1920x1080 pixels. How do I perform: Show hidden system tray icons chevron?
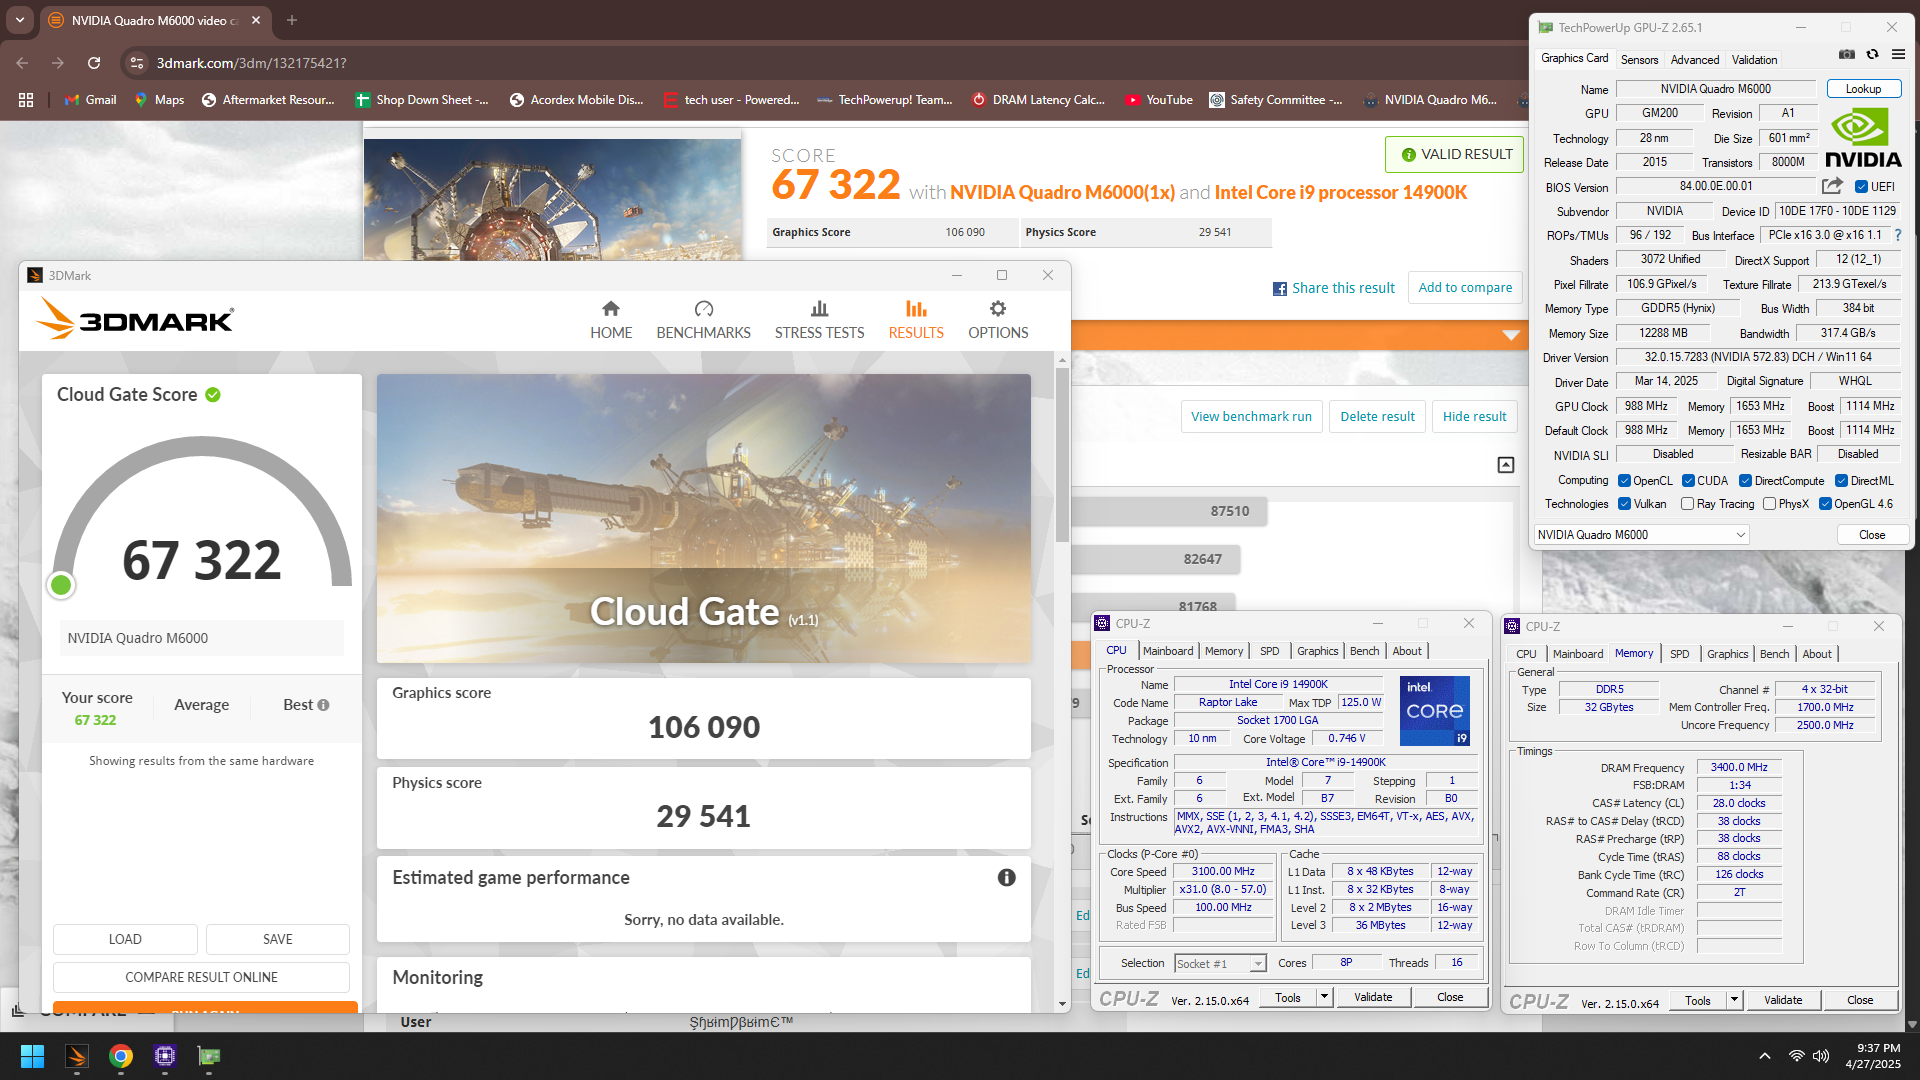1765,1056
